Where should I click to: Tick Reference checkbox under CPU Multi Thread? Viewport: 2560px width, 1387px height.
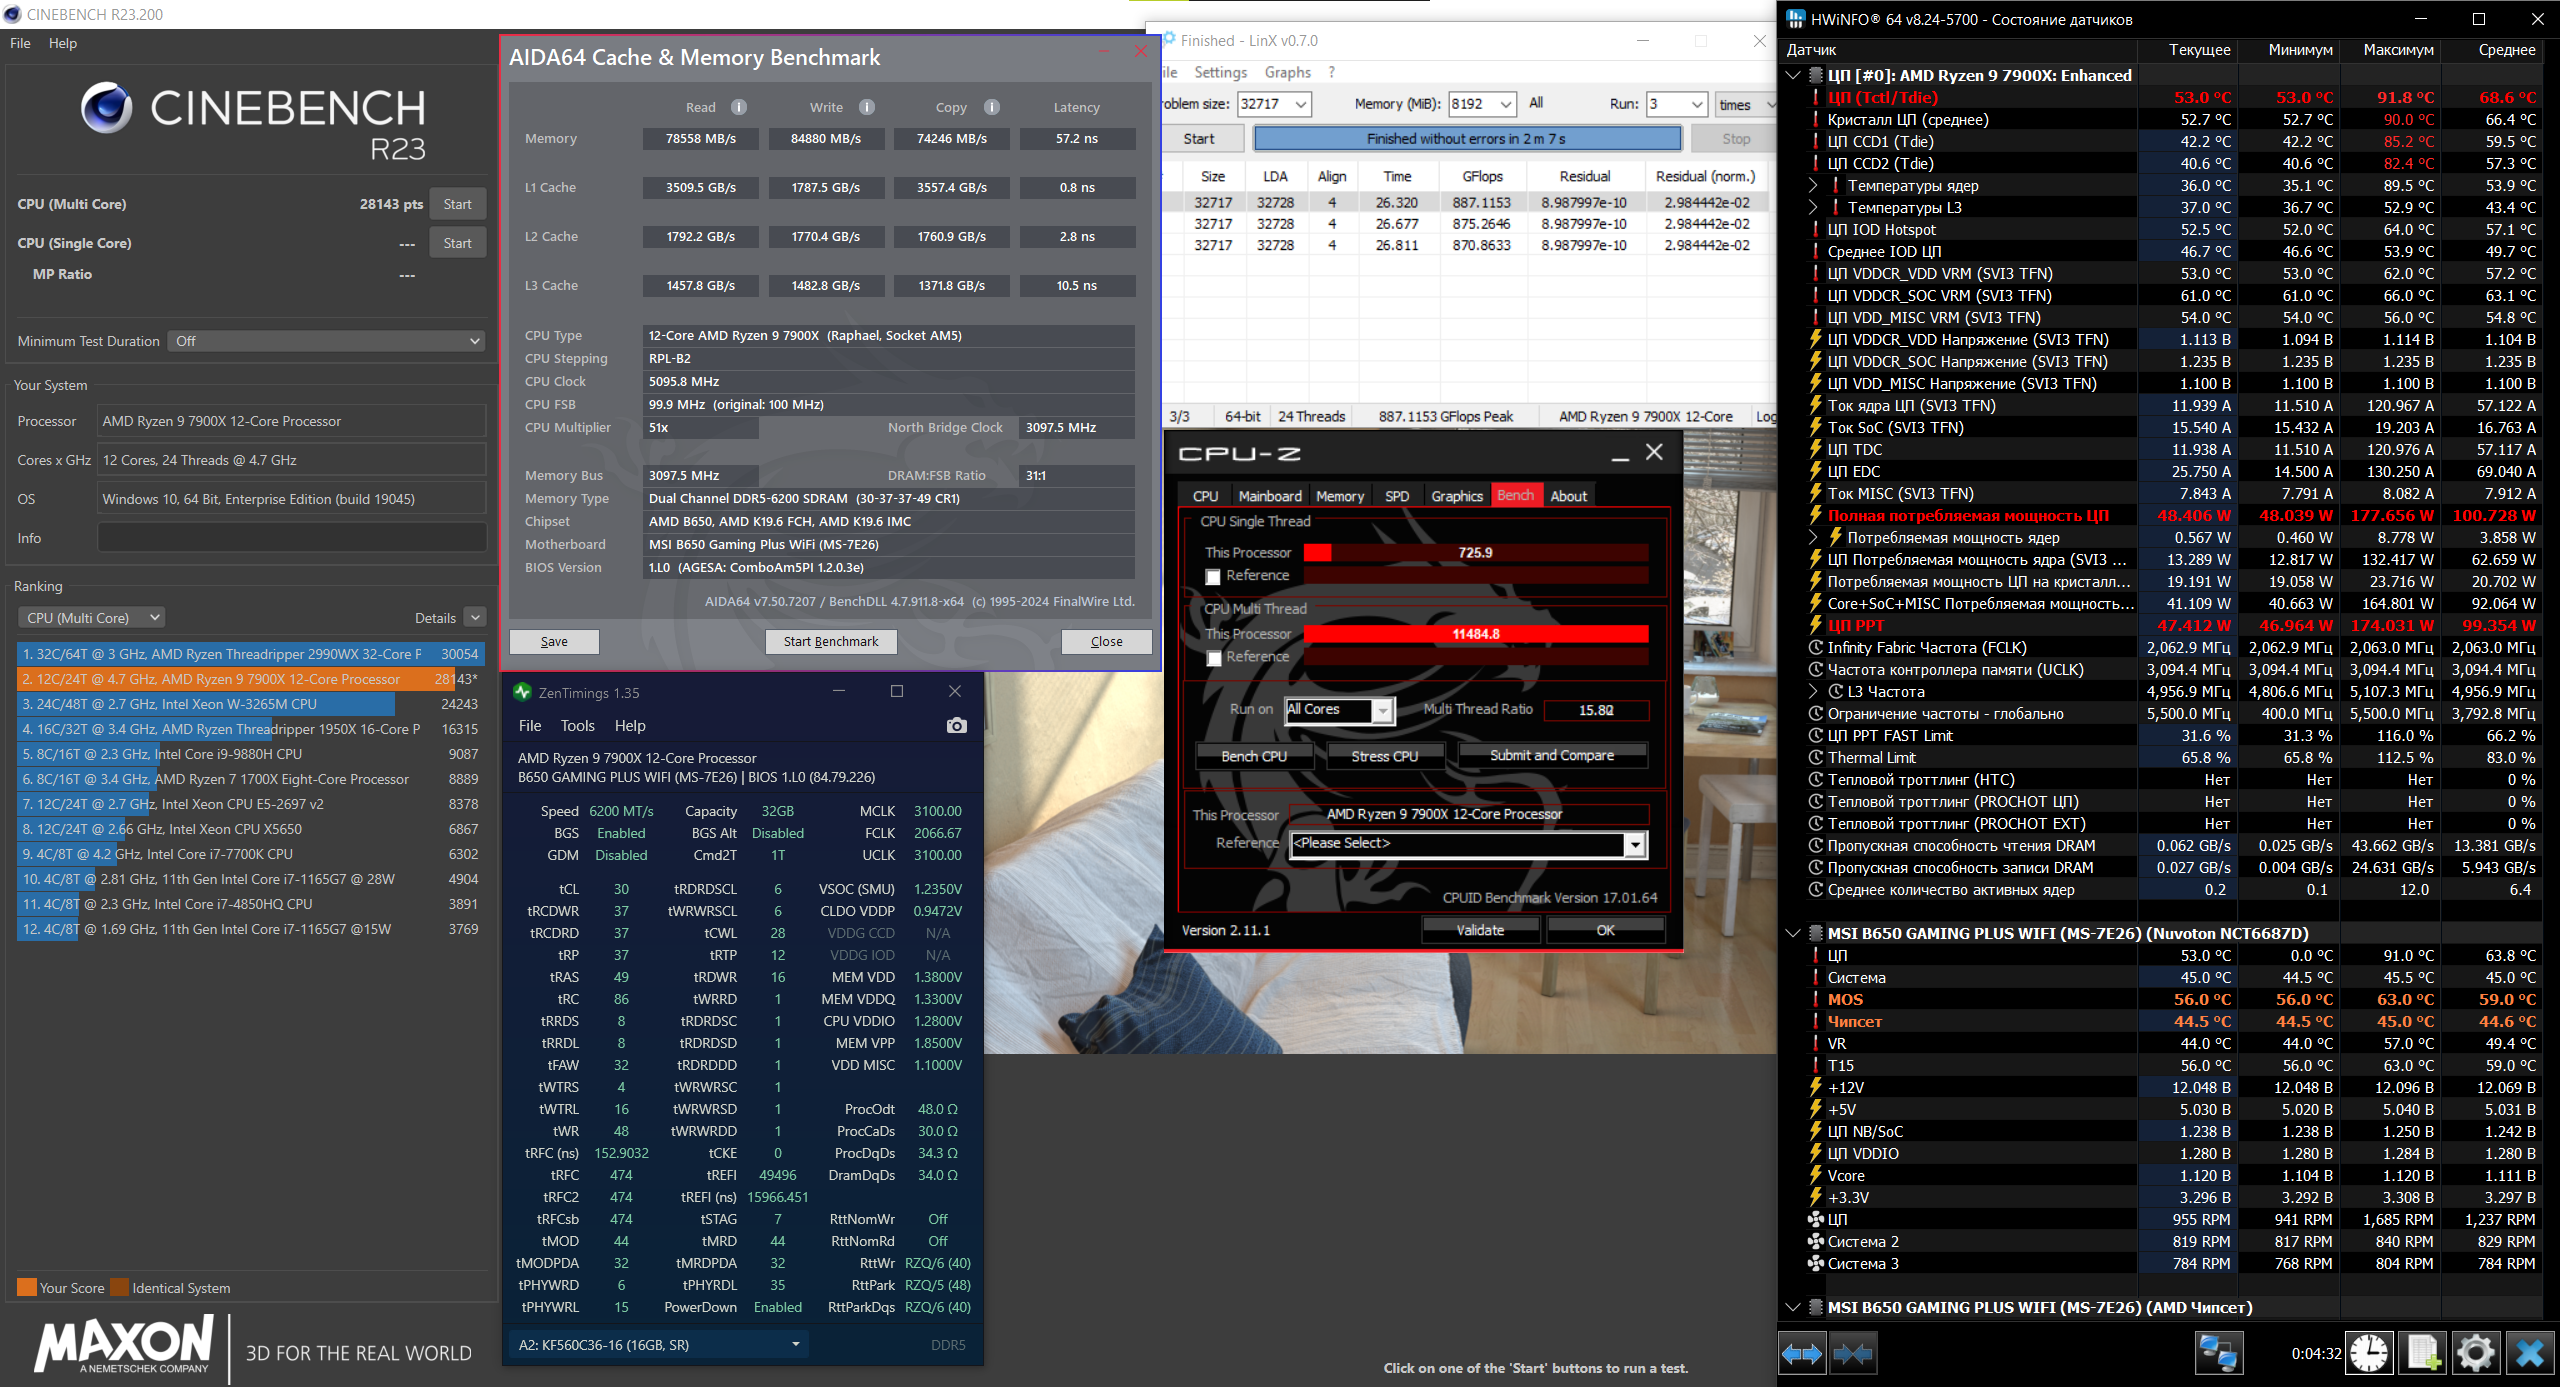[1213, 658]
